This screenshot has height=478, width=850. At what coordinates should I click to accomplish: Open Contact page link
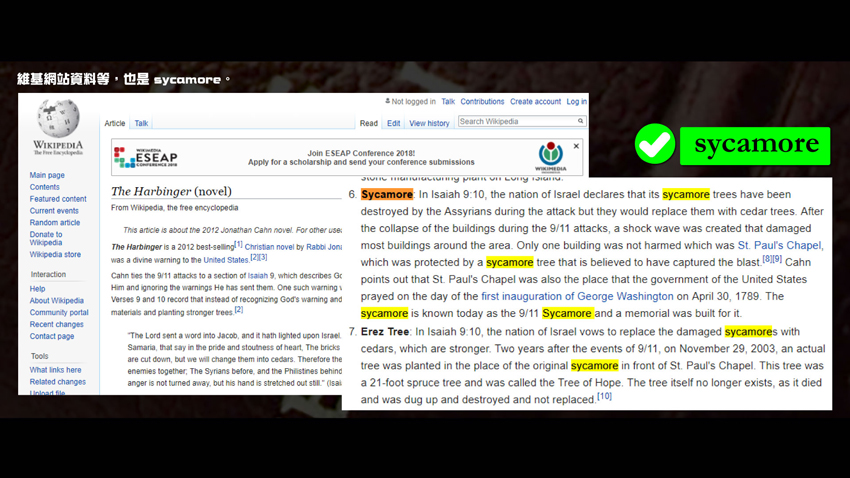click(x=52, y=337)
